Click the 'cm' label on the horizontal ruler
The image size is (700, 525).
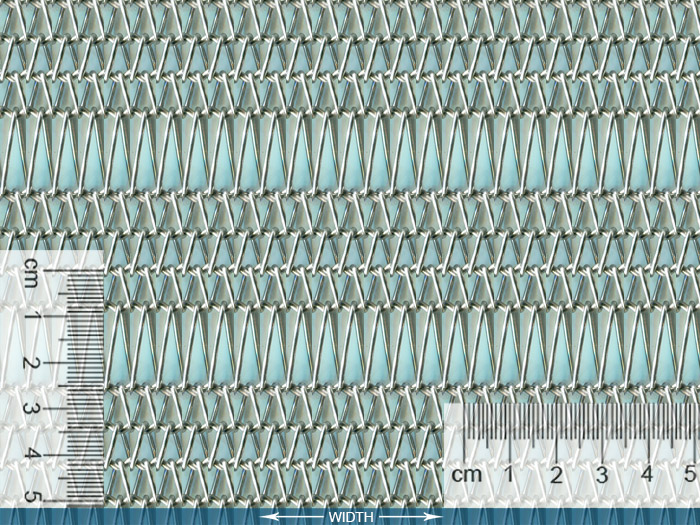465,473
